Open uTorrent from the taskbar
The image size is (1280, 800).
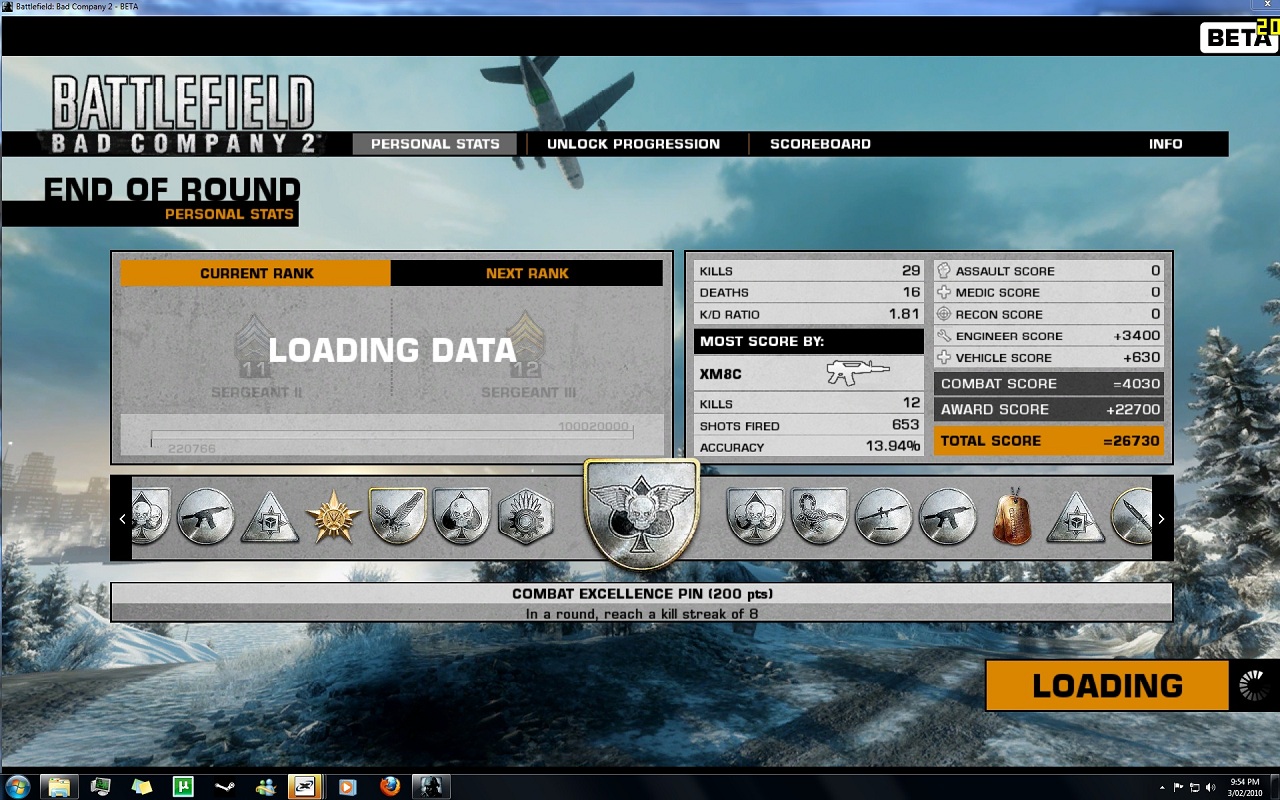(183, 786)
